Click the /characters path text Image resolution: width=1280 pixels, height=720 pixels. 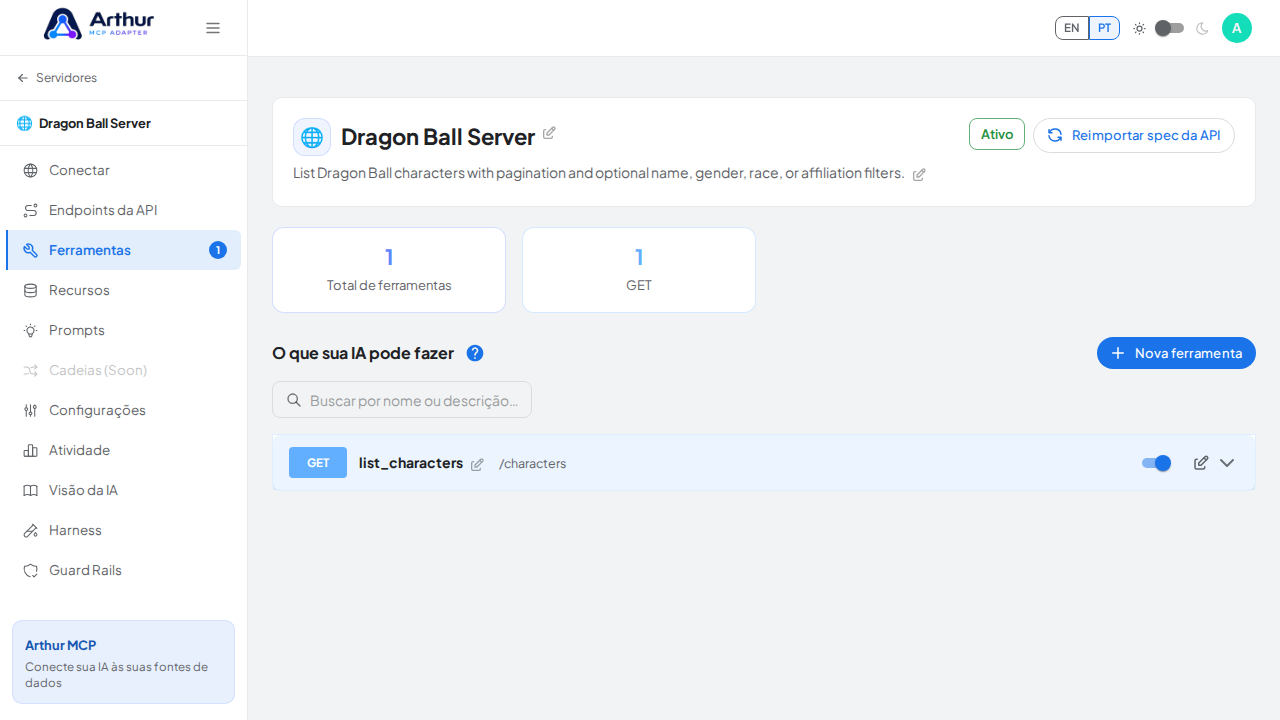tap(533, 463)
